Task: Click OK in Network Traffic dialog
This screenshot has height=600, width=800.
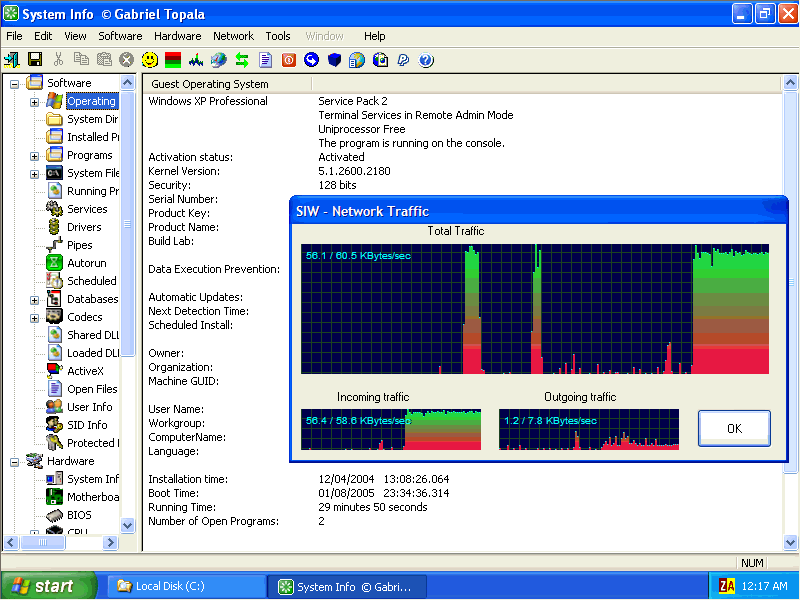Action: [734, 429]
